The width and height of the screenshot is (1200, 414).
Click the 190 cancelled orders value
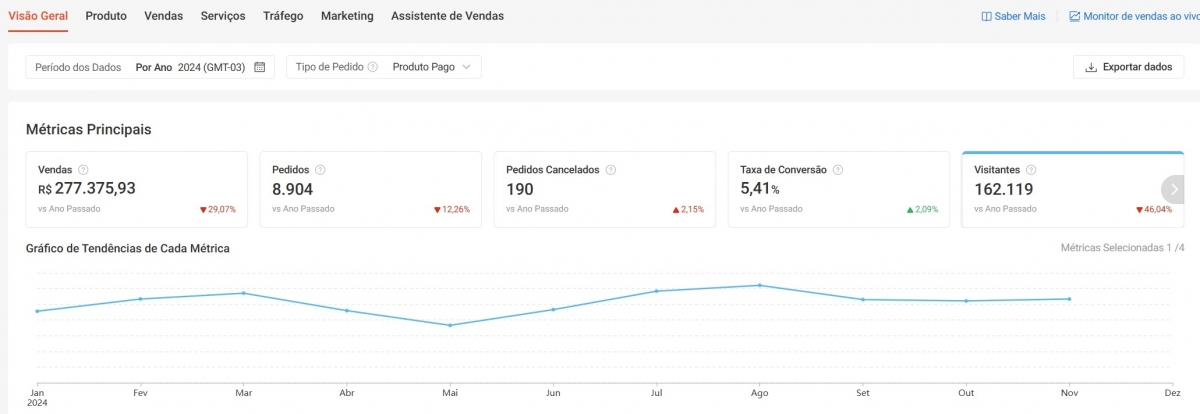520,189
